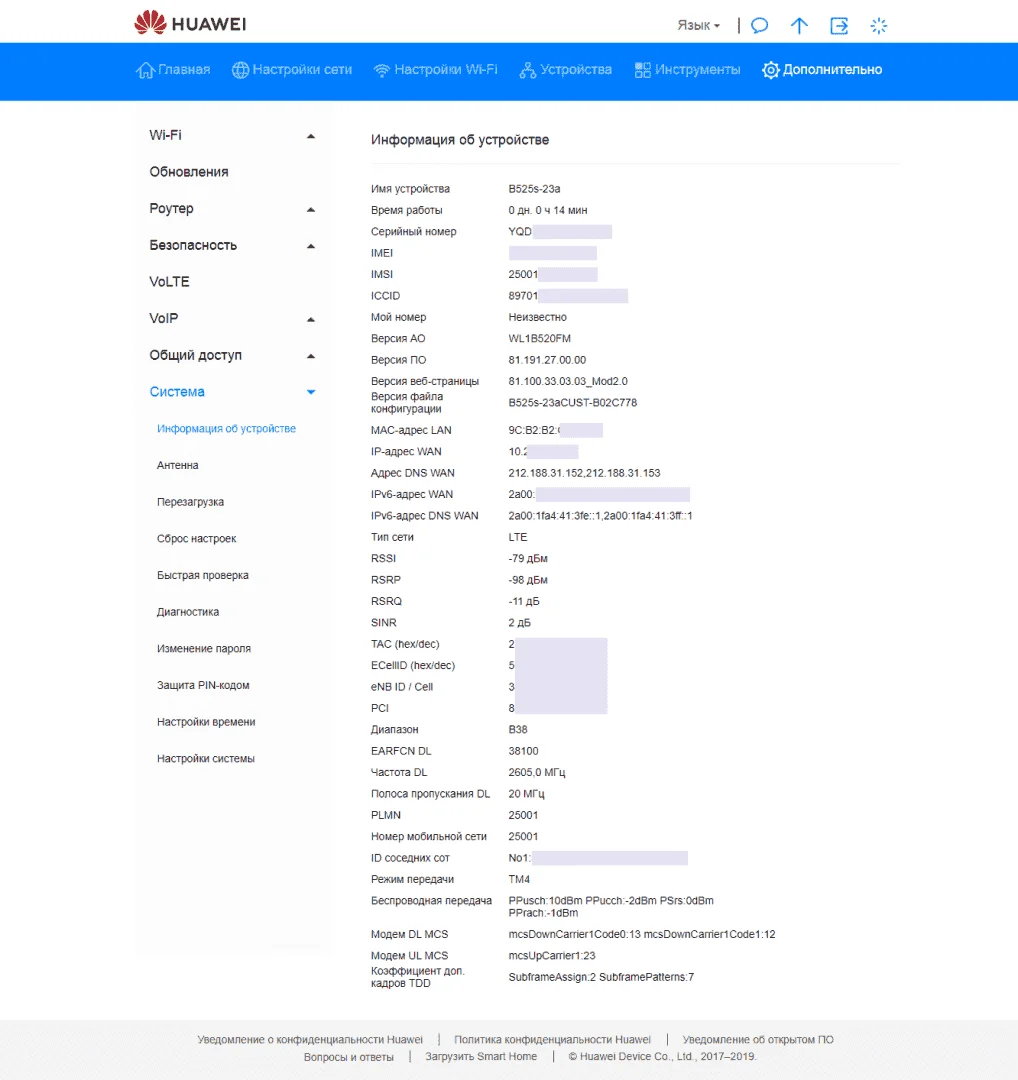The height and width of the screenshot is (1080, 1018).
Task: Click the gear icon beside Дополнительно
Action: pyautogui.click(x=770, y=70)
